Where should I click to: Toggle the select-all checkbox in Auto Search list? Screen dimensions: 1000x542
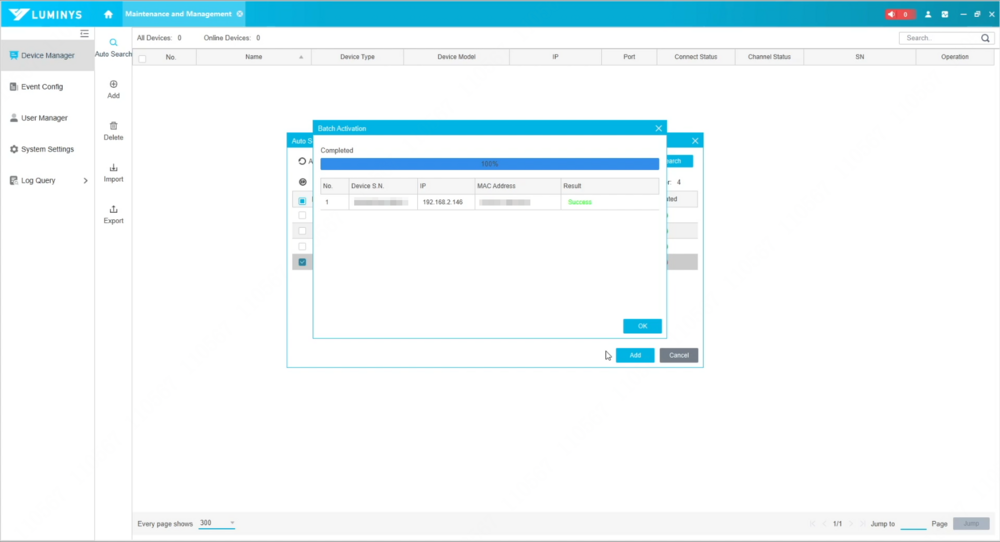point(302,201)
